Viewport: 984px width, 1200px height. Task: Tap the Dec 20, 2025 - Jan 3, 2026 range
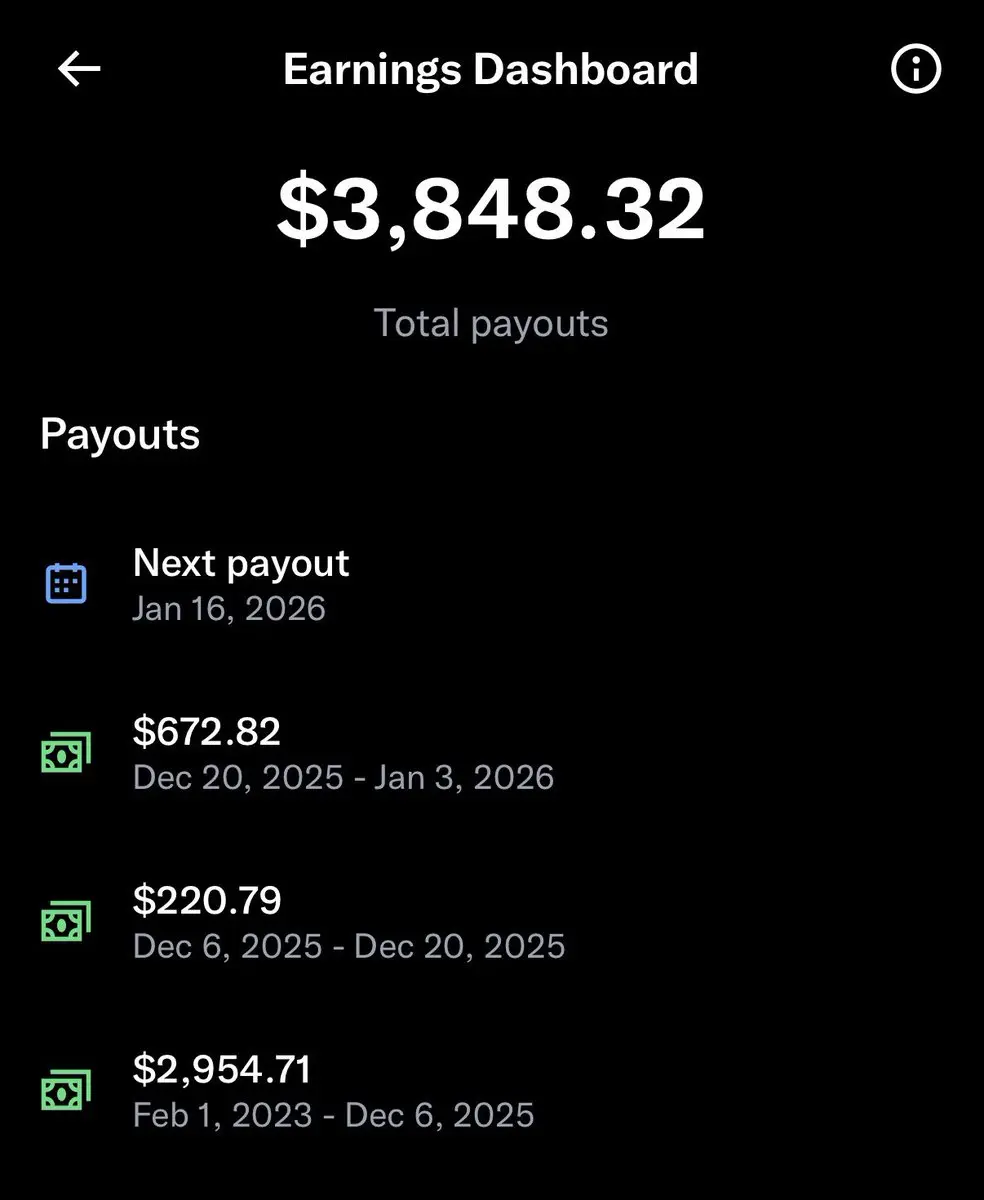343,778
